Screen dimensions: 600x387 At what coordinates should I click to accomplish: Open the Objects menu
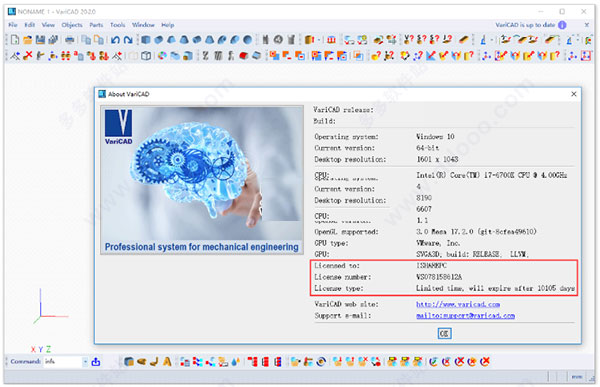(72, 25)
